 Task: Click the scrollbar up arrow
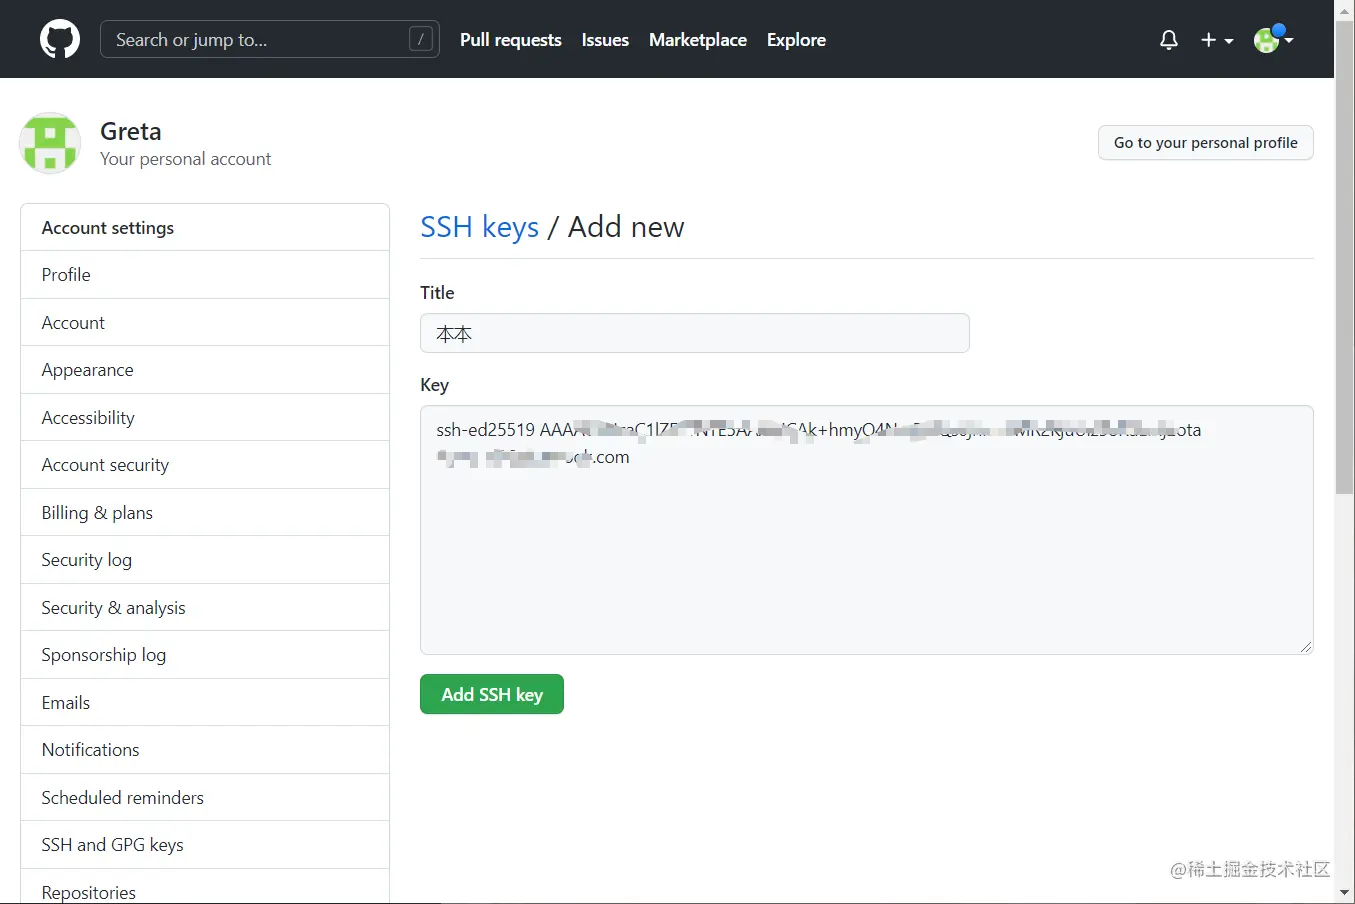1345,9
